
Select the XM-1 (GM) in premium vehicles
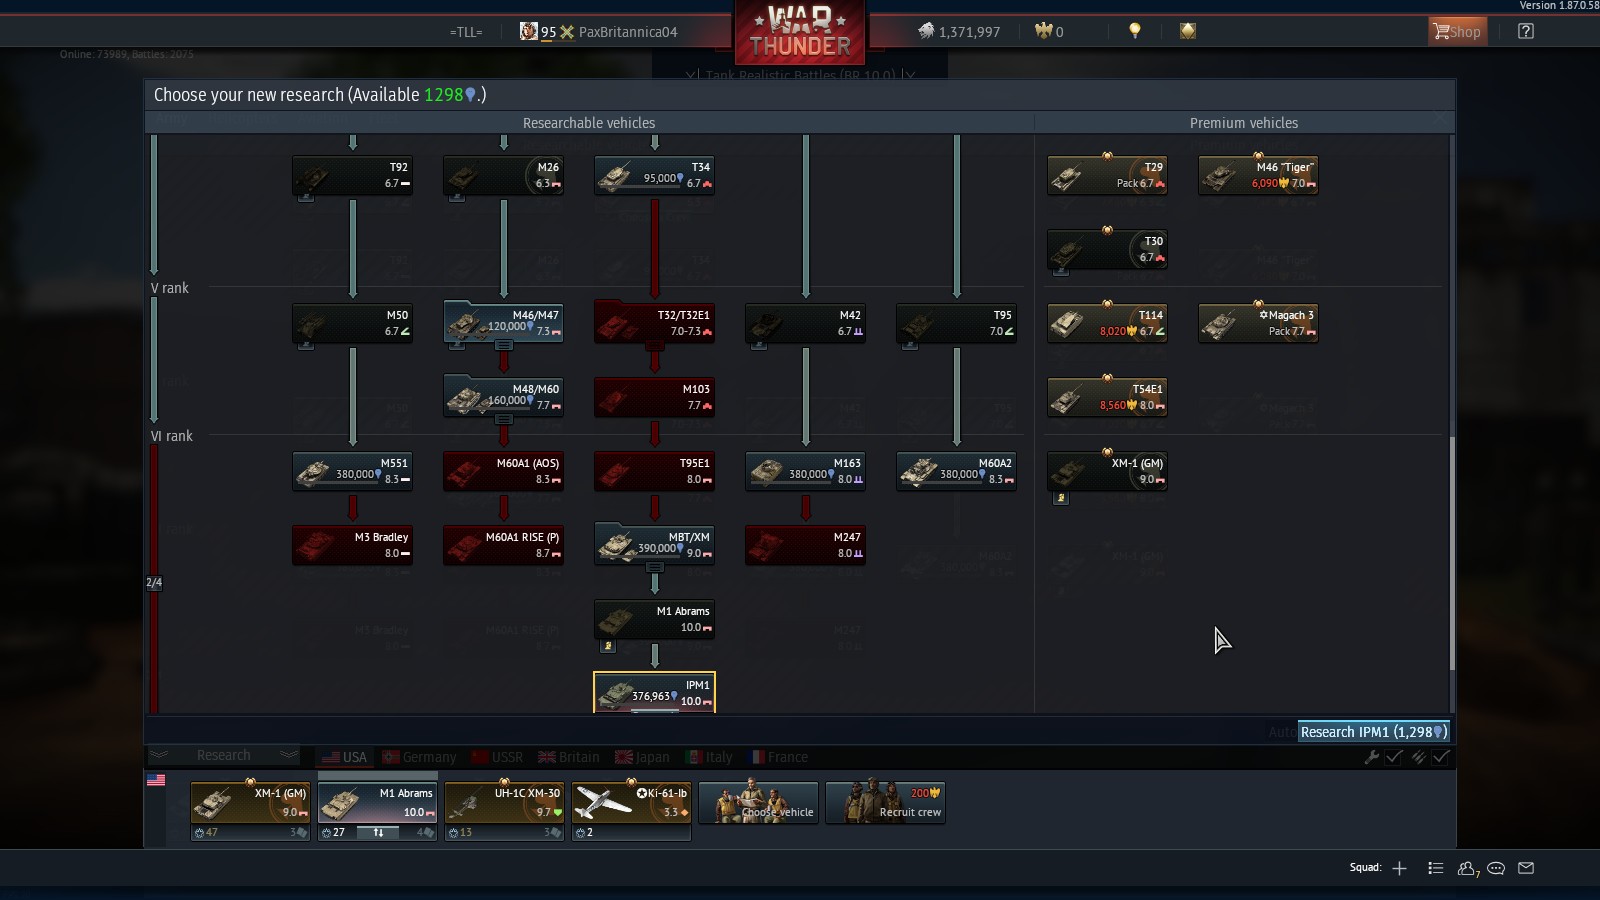pos(1108,472)
